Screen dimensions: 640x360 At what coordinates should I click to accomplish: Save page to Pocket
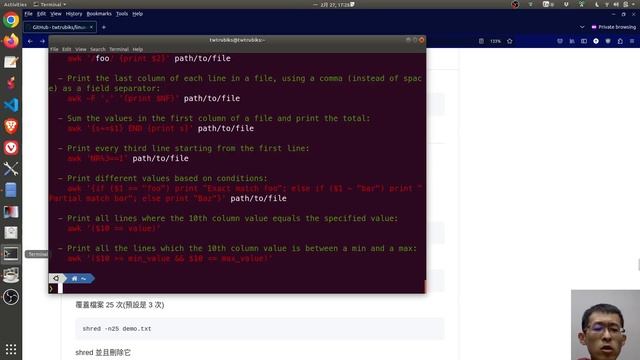pos(560,41)
